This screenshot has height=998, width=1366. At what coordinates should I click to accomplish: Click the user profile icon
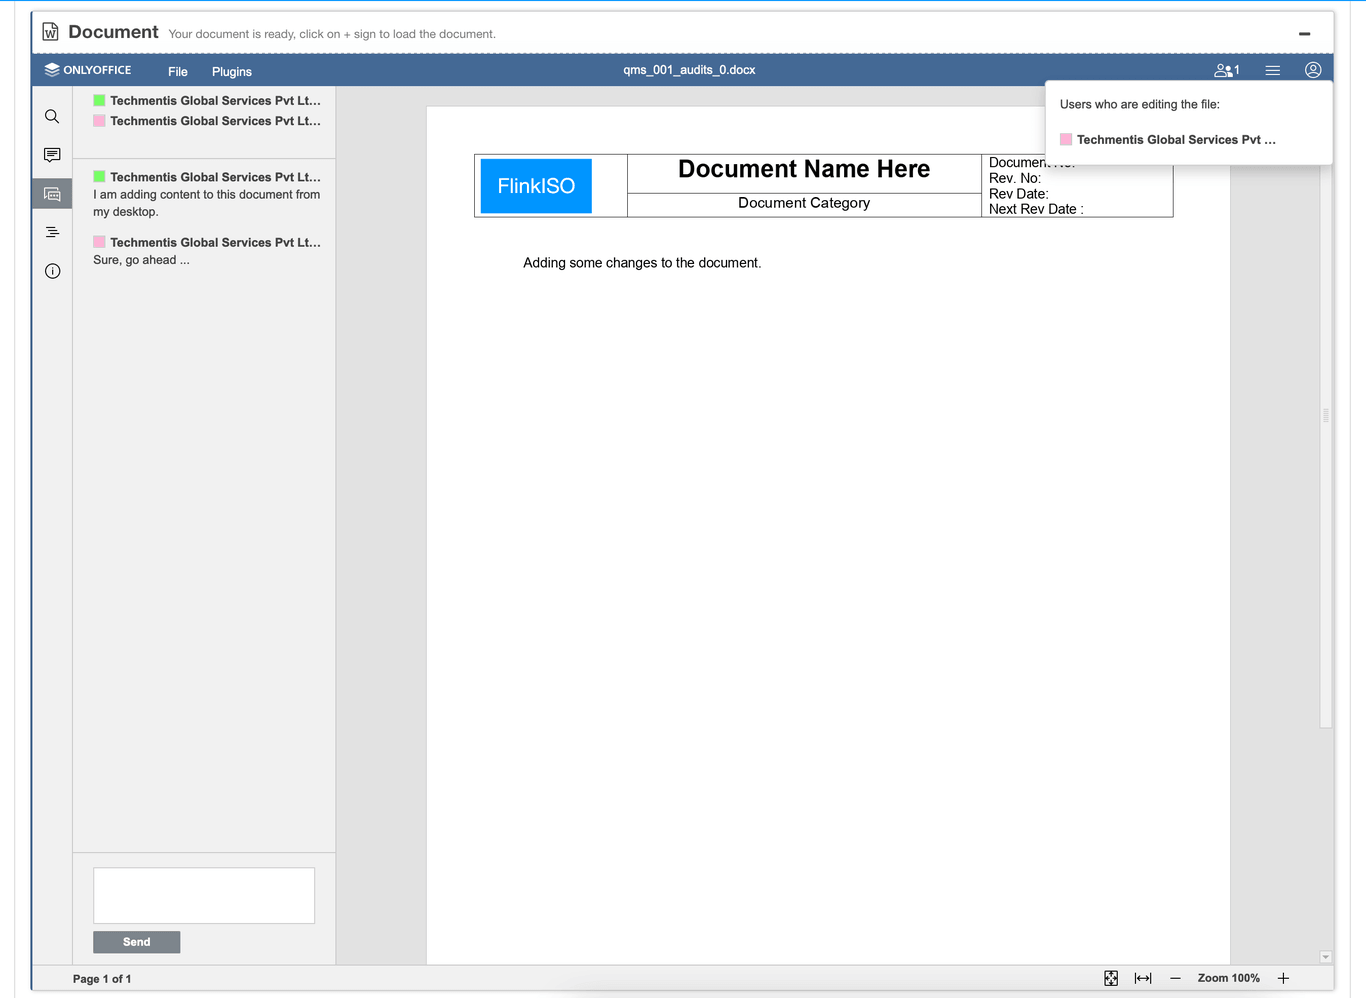(x=1313, y=70)
